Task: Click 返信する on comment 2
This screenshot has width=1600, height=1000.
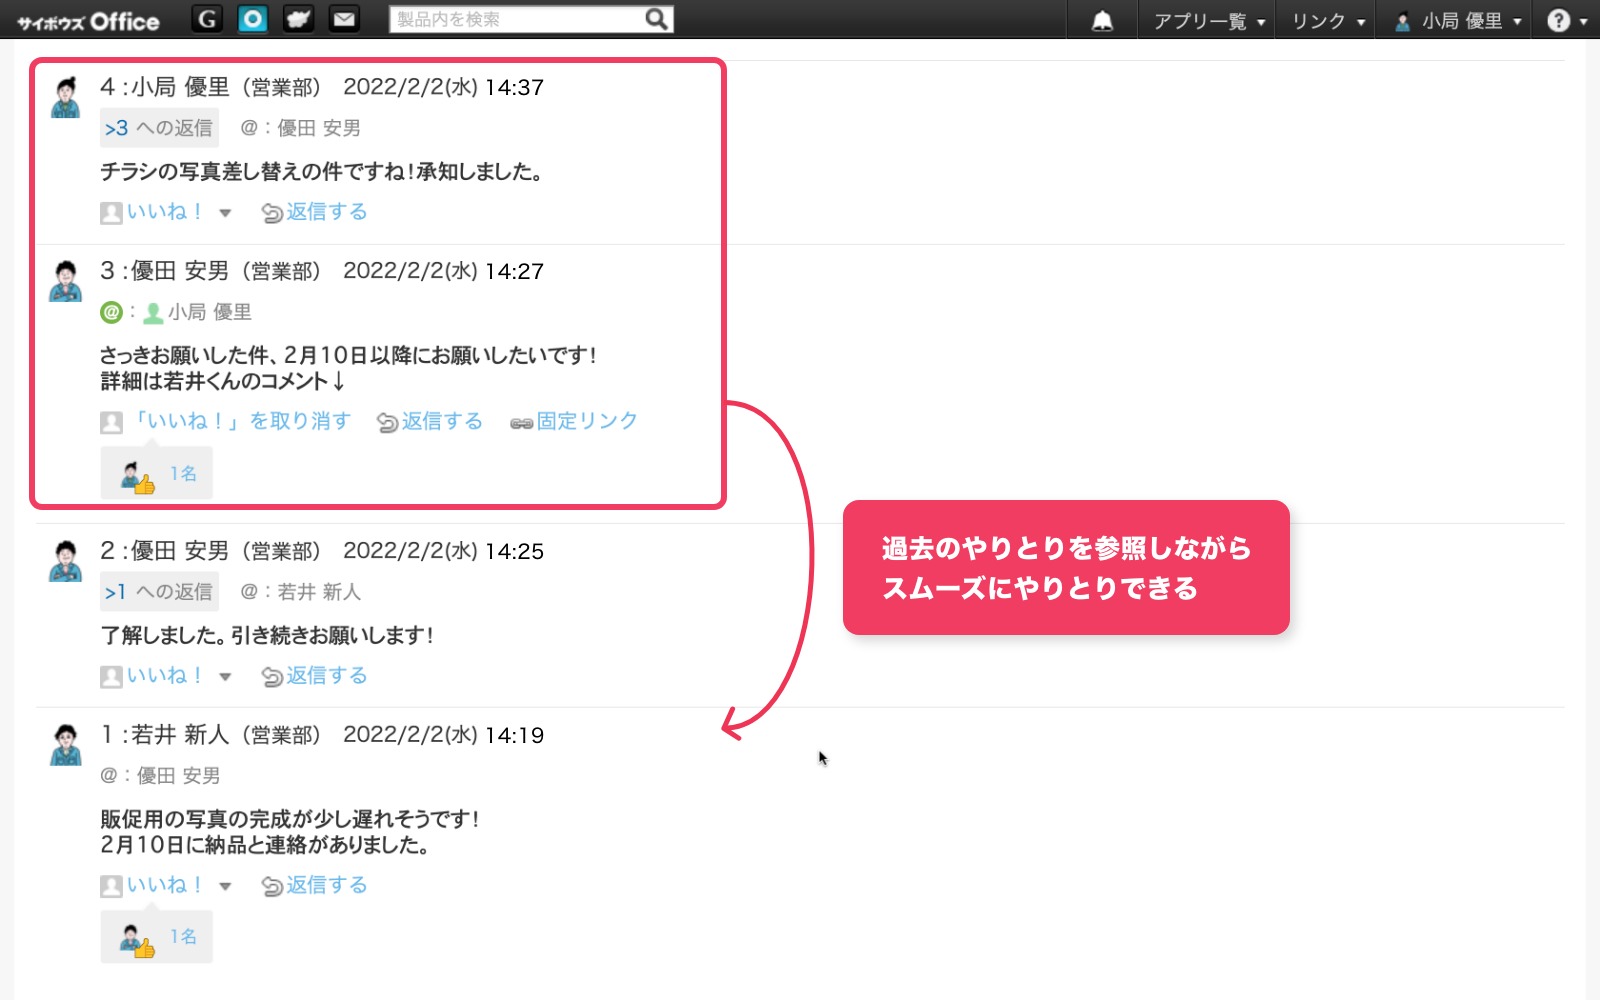Action: (315, 676)
